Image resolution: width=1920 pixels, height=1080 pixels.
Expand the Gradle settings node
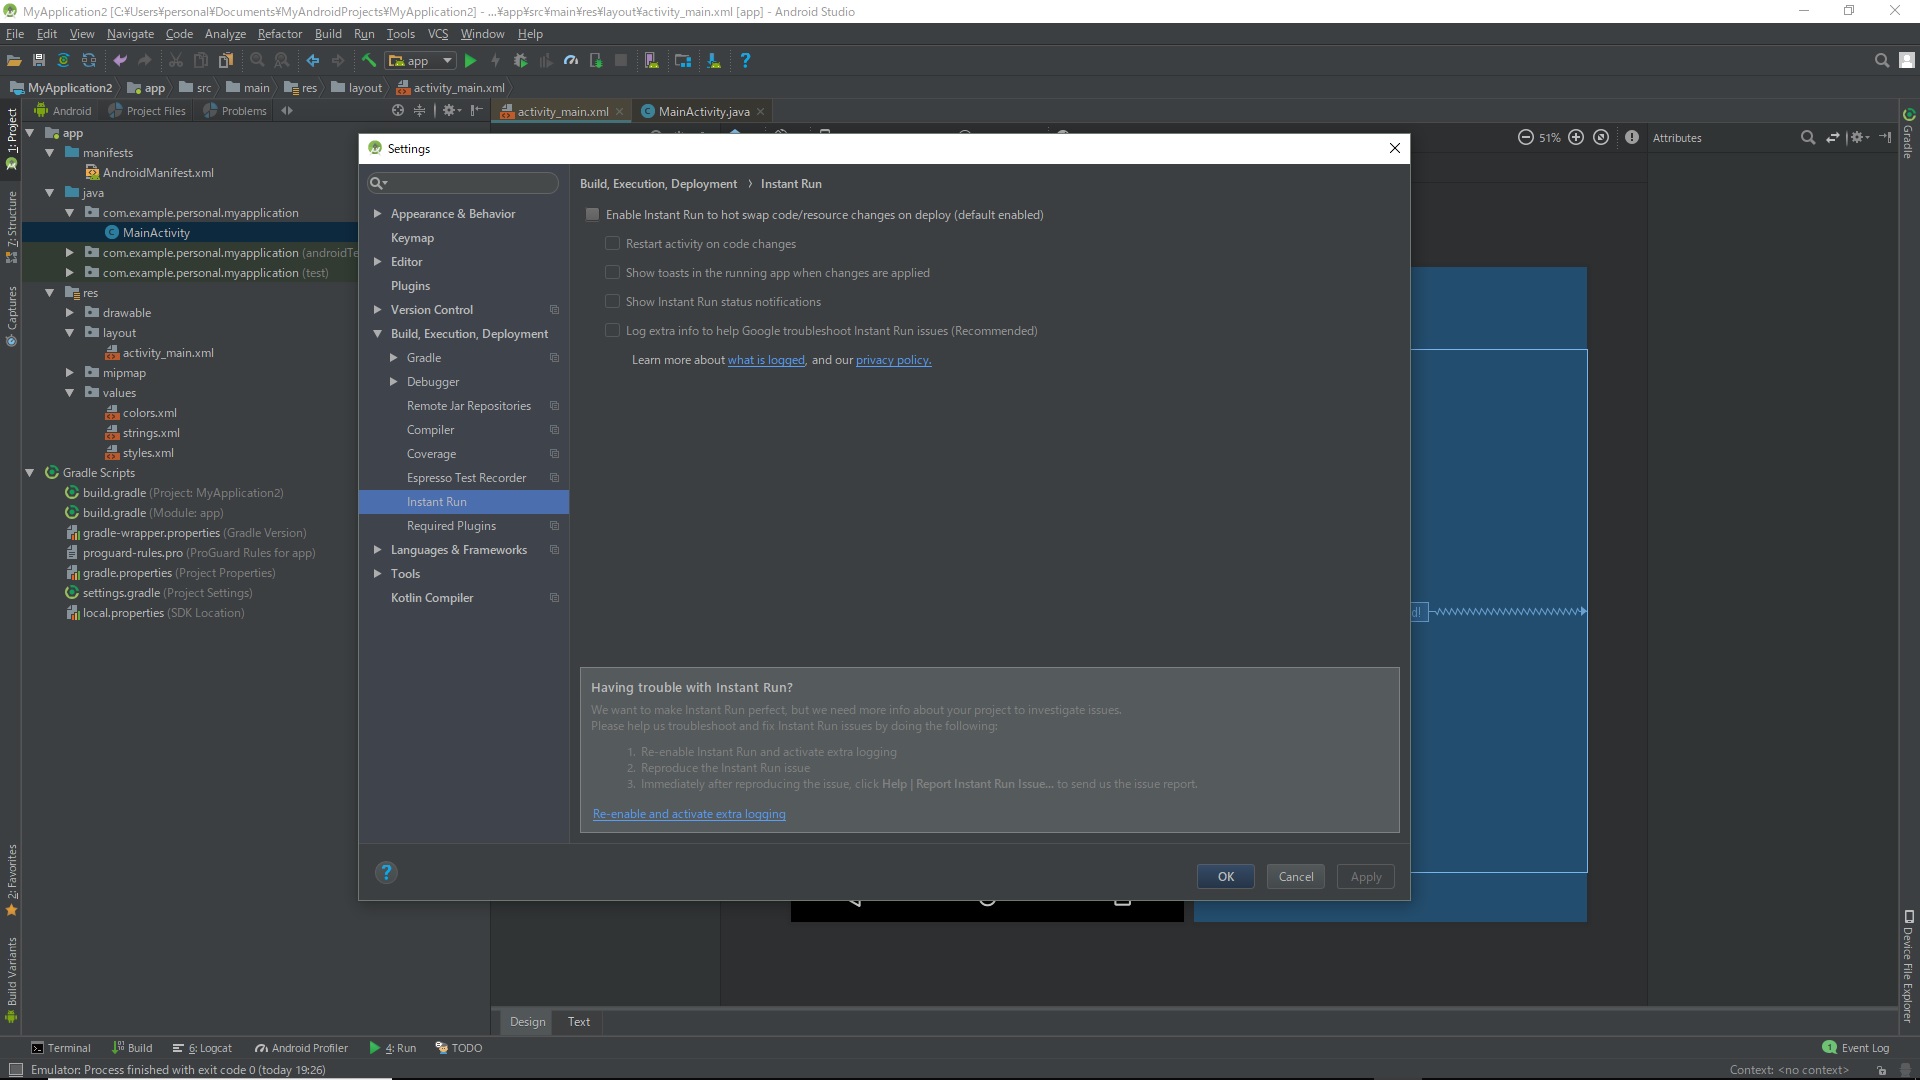tap(394, 358)
